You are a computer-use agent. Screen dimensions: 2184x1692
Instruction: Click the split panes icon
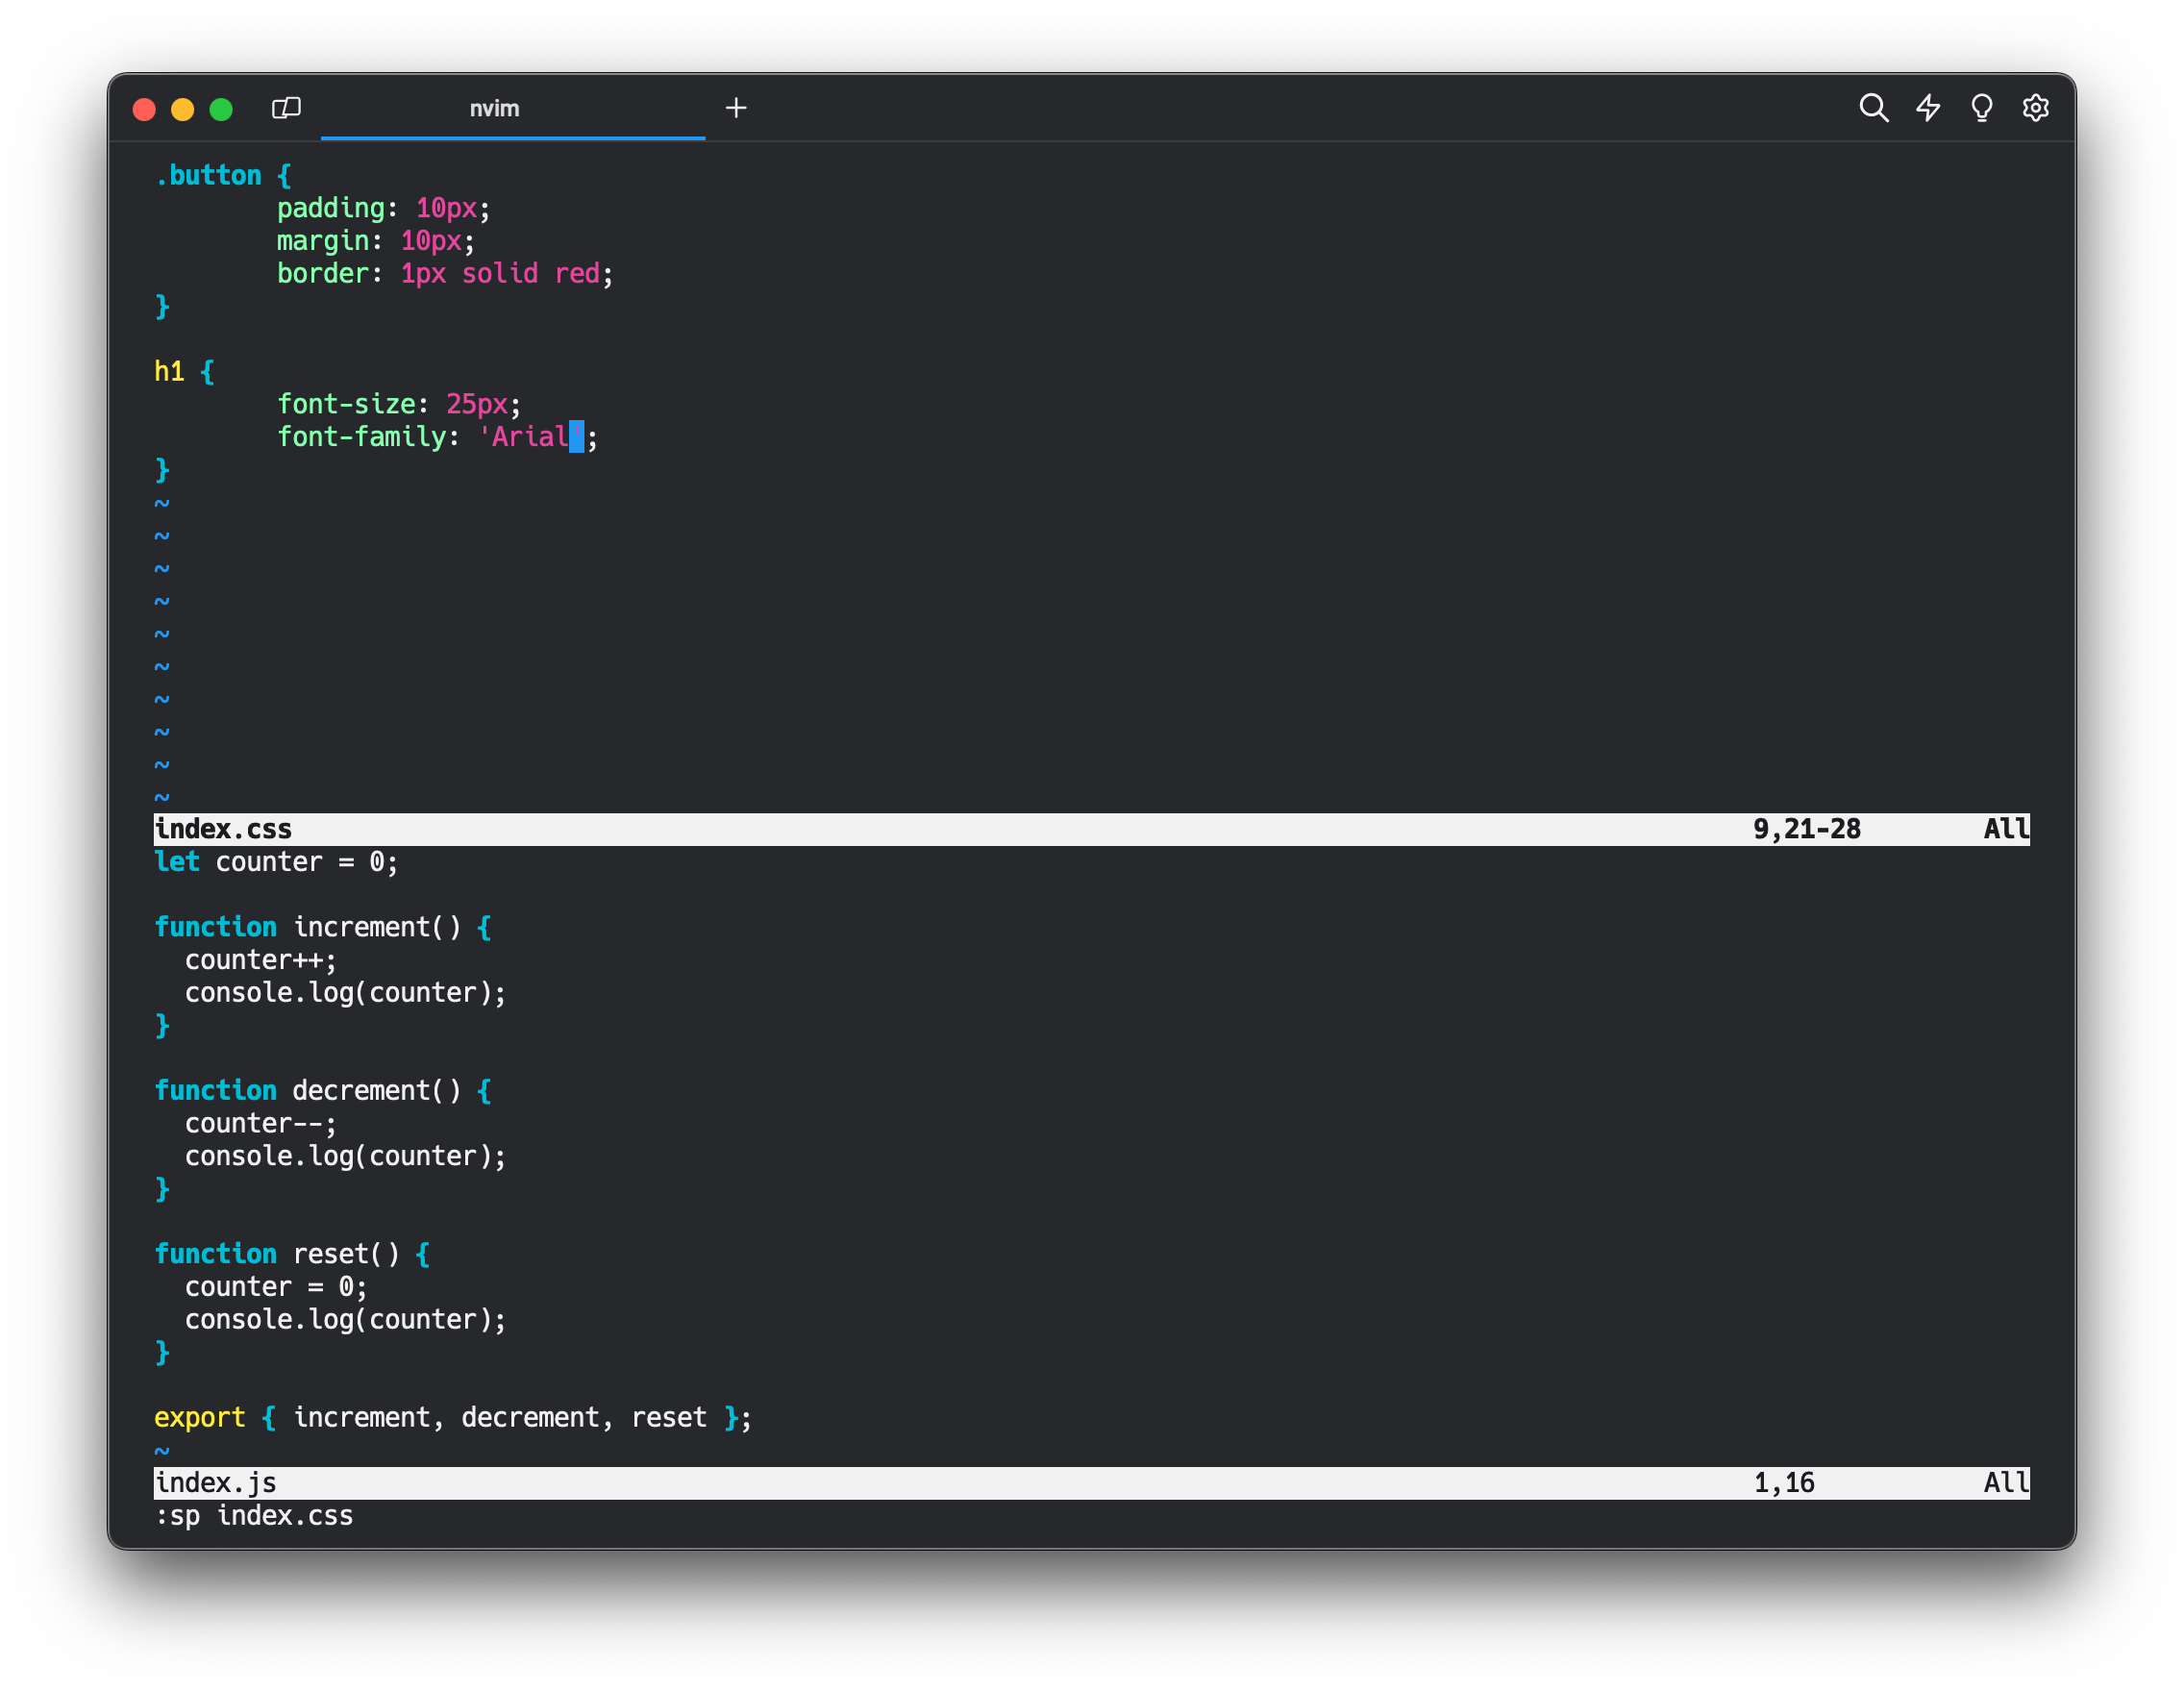pyautogui.click(x=286, y=108)
